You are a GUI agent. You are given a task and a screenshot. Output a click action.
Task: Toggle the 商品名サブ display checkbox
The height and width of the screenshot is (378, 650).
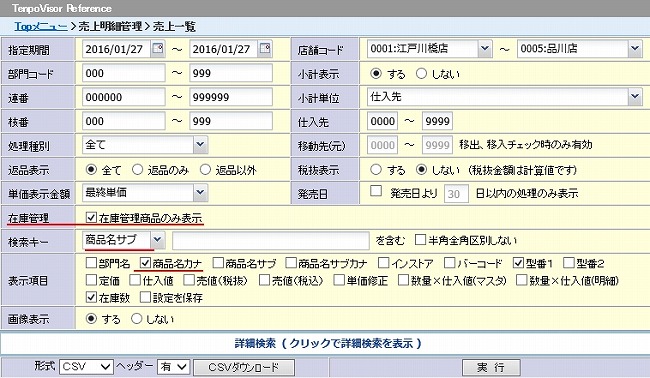218,262
